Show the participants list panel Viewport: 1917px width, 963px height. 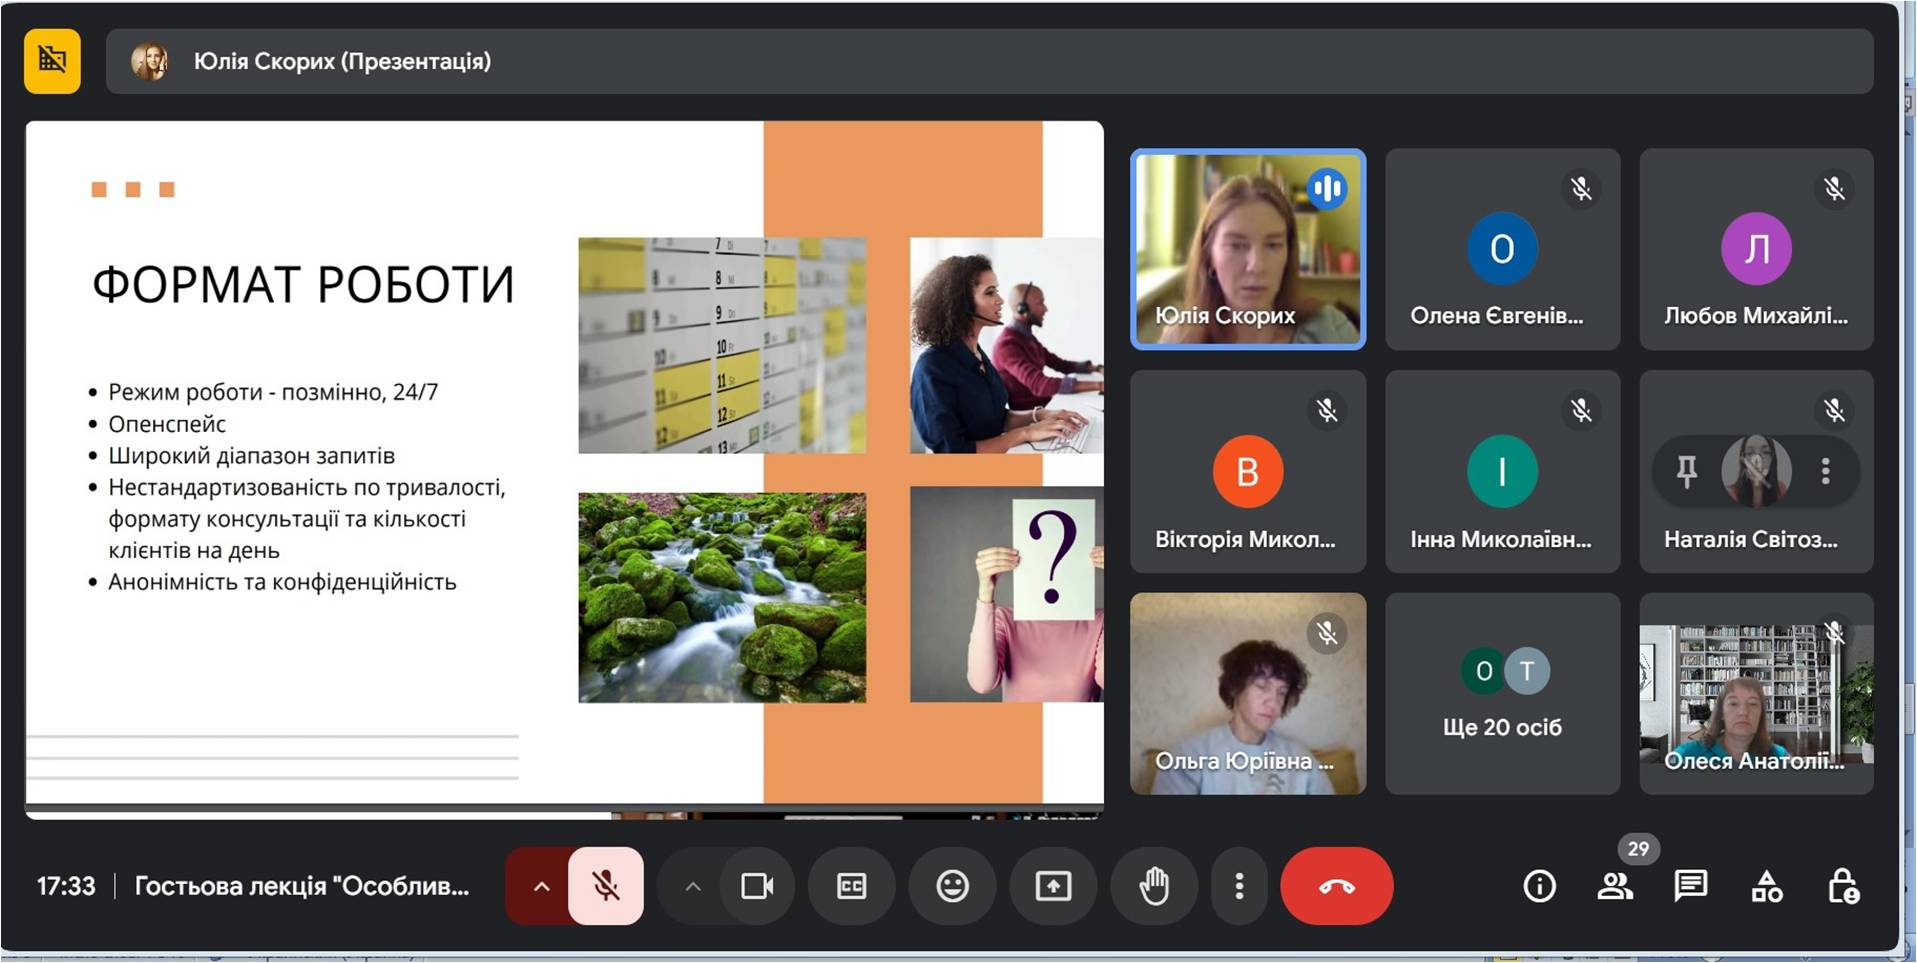point(1615,886)
